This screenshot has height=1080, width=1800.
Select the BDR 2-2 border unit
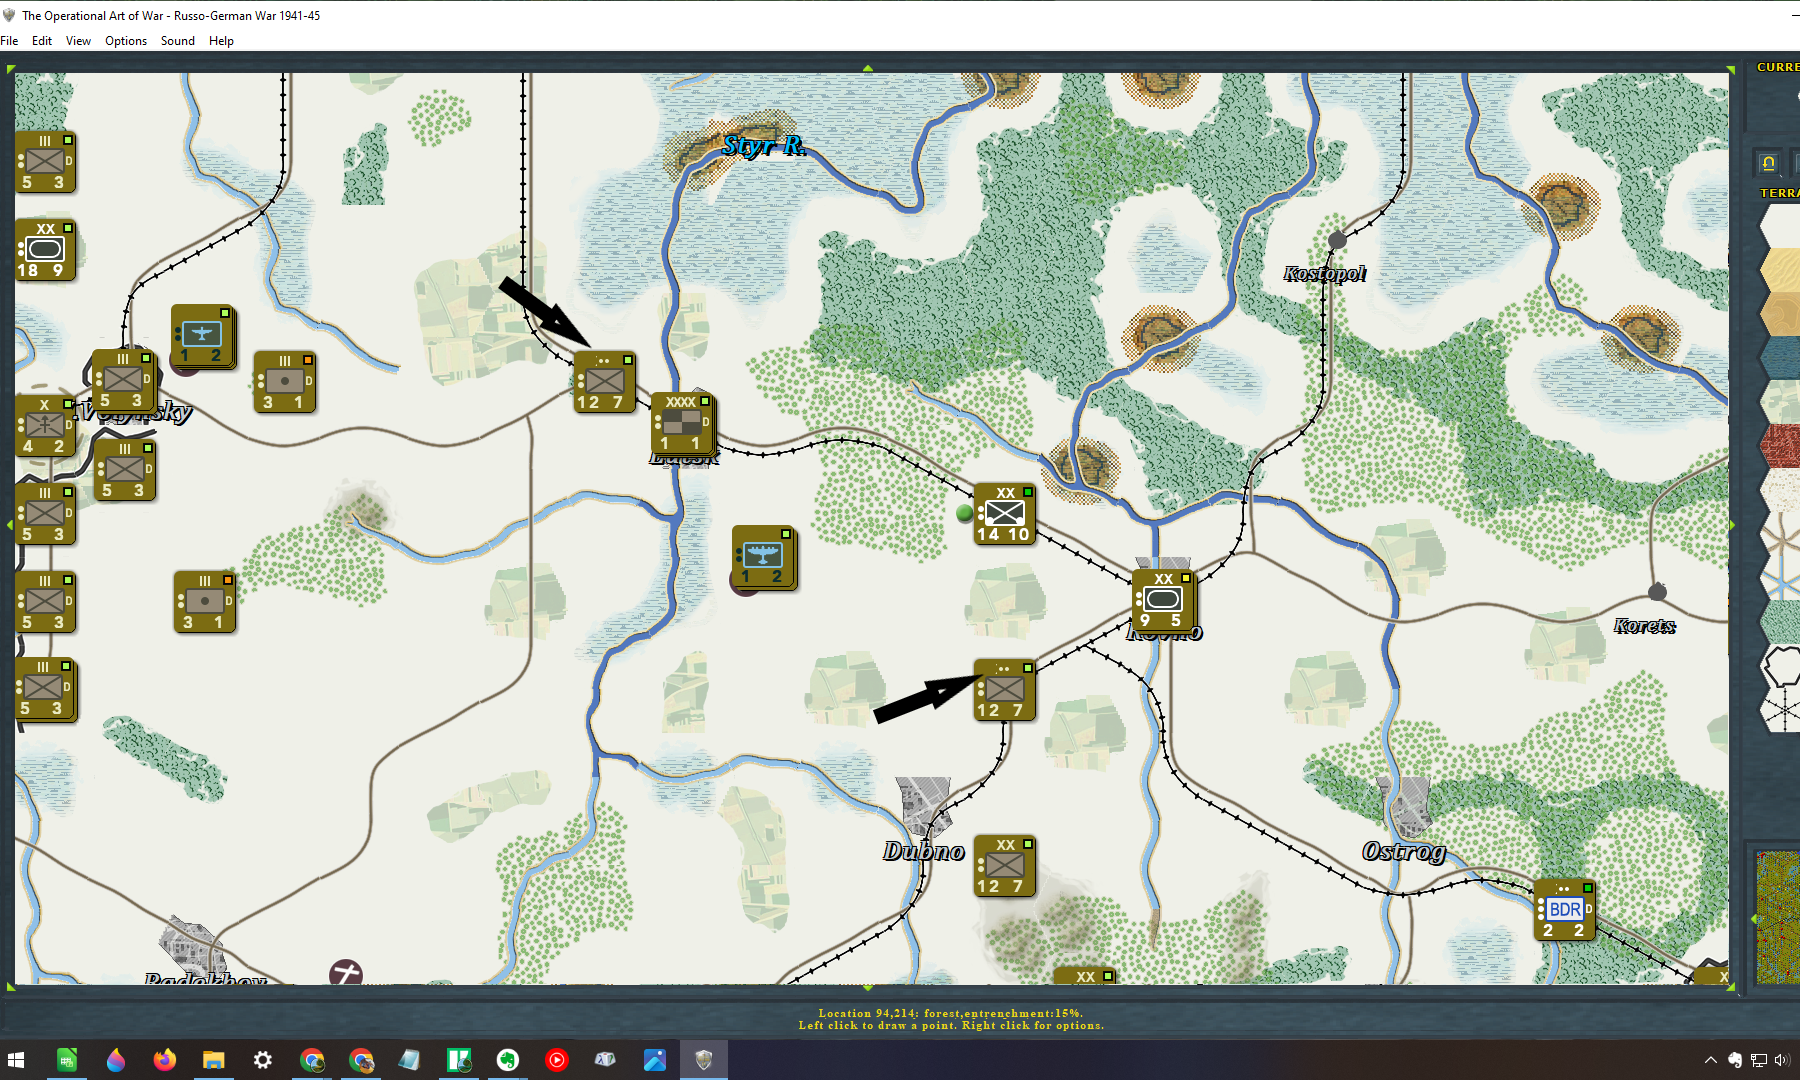click(x=1565, y=910)
